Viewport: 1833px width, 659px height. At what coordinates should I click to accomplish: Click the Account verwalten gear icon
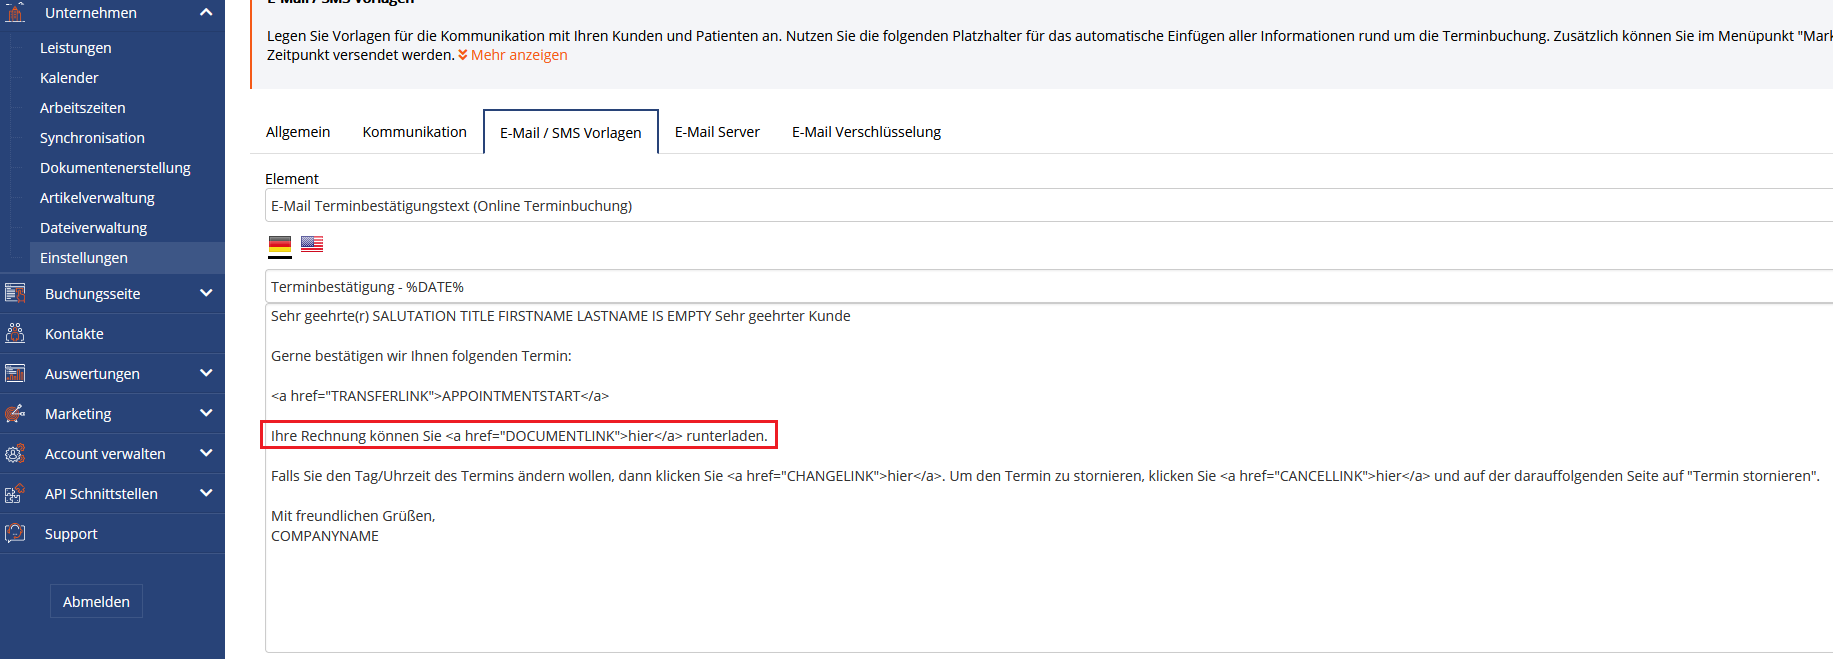coord(15,453)
